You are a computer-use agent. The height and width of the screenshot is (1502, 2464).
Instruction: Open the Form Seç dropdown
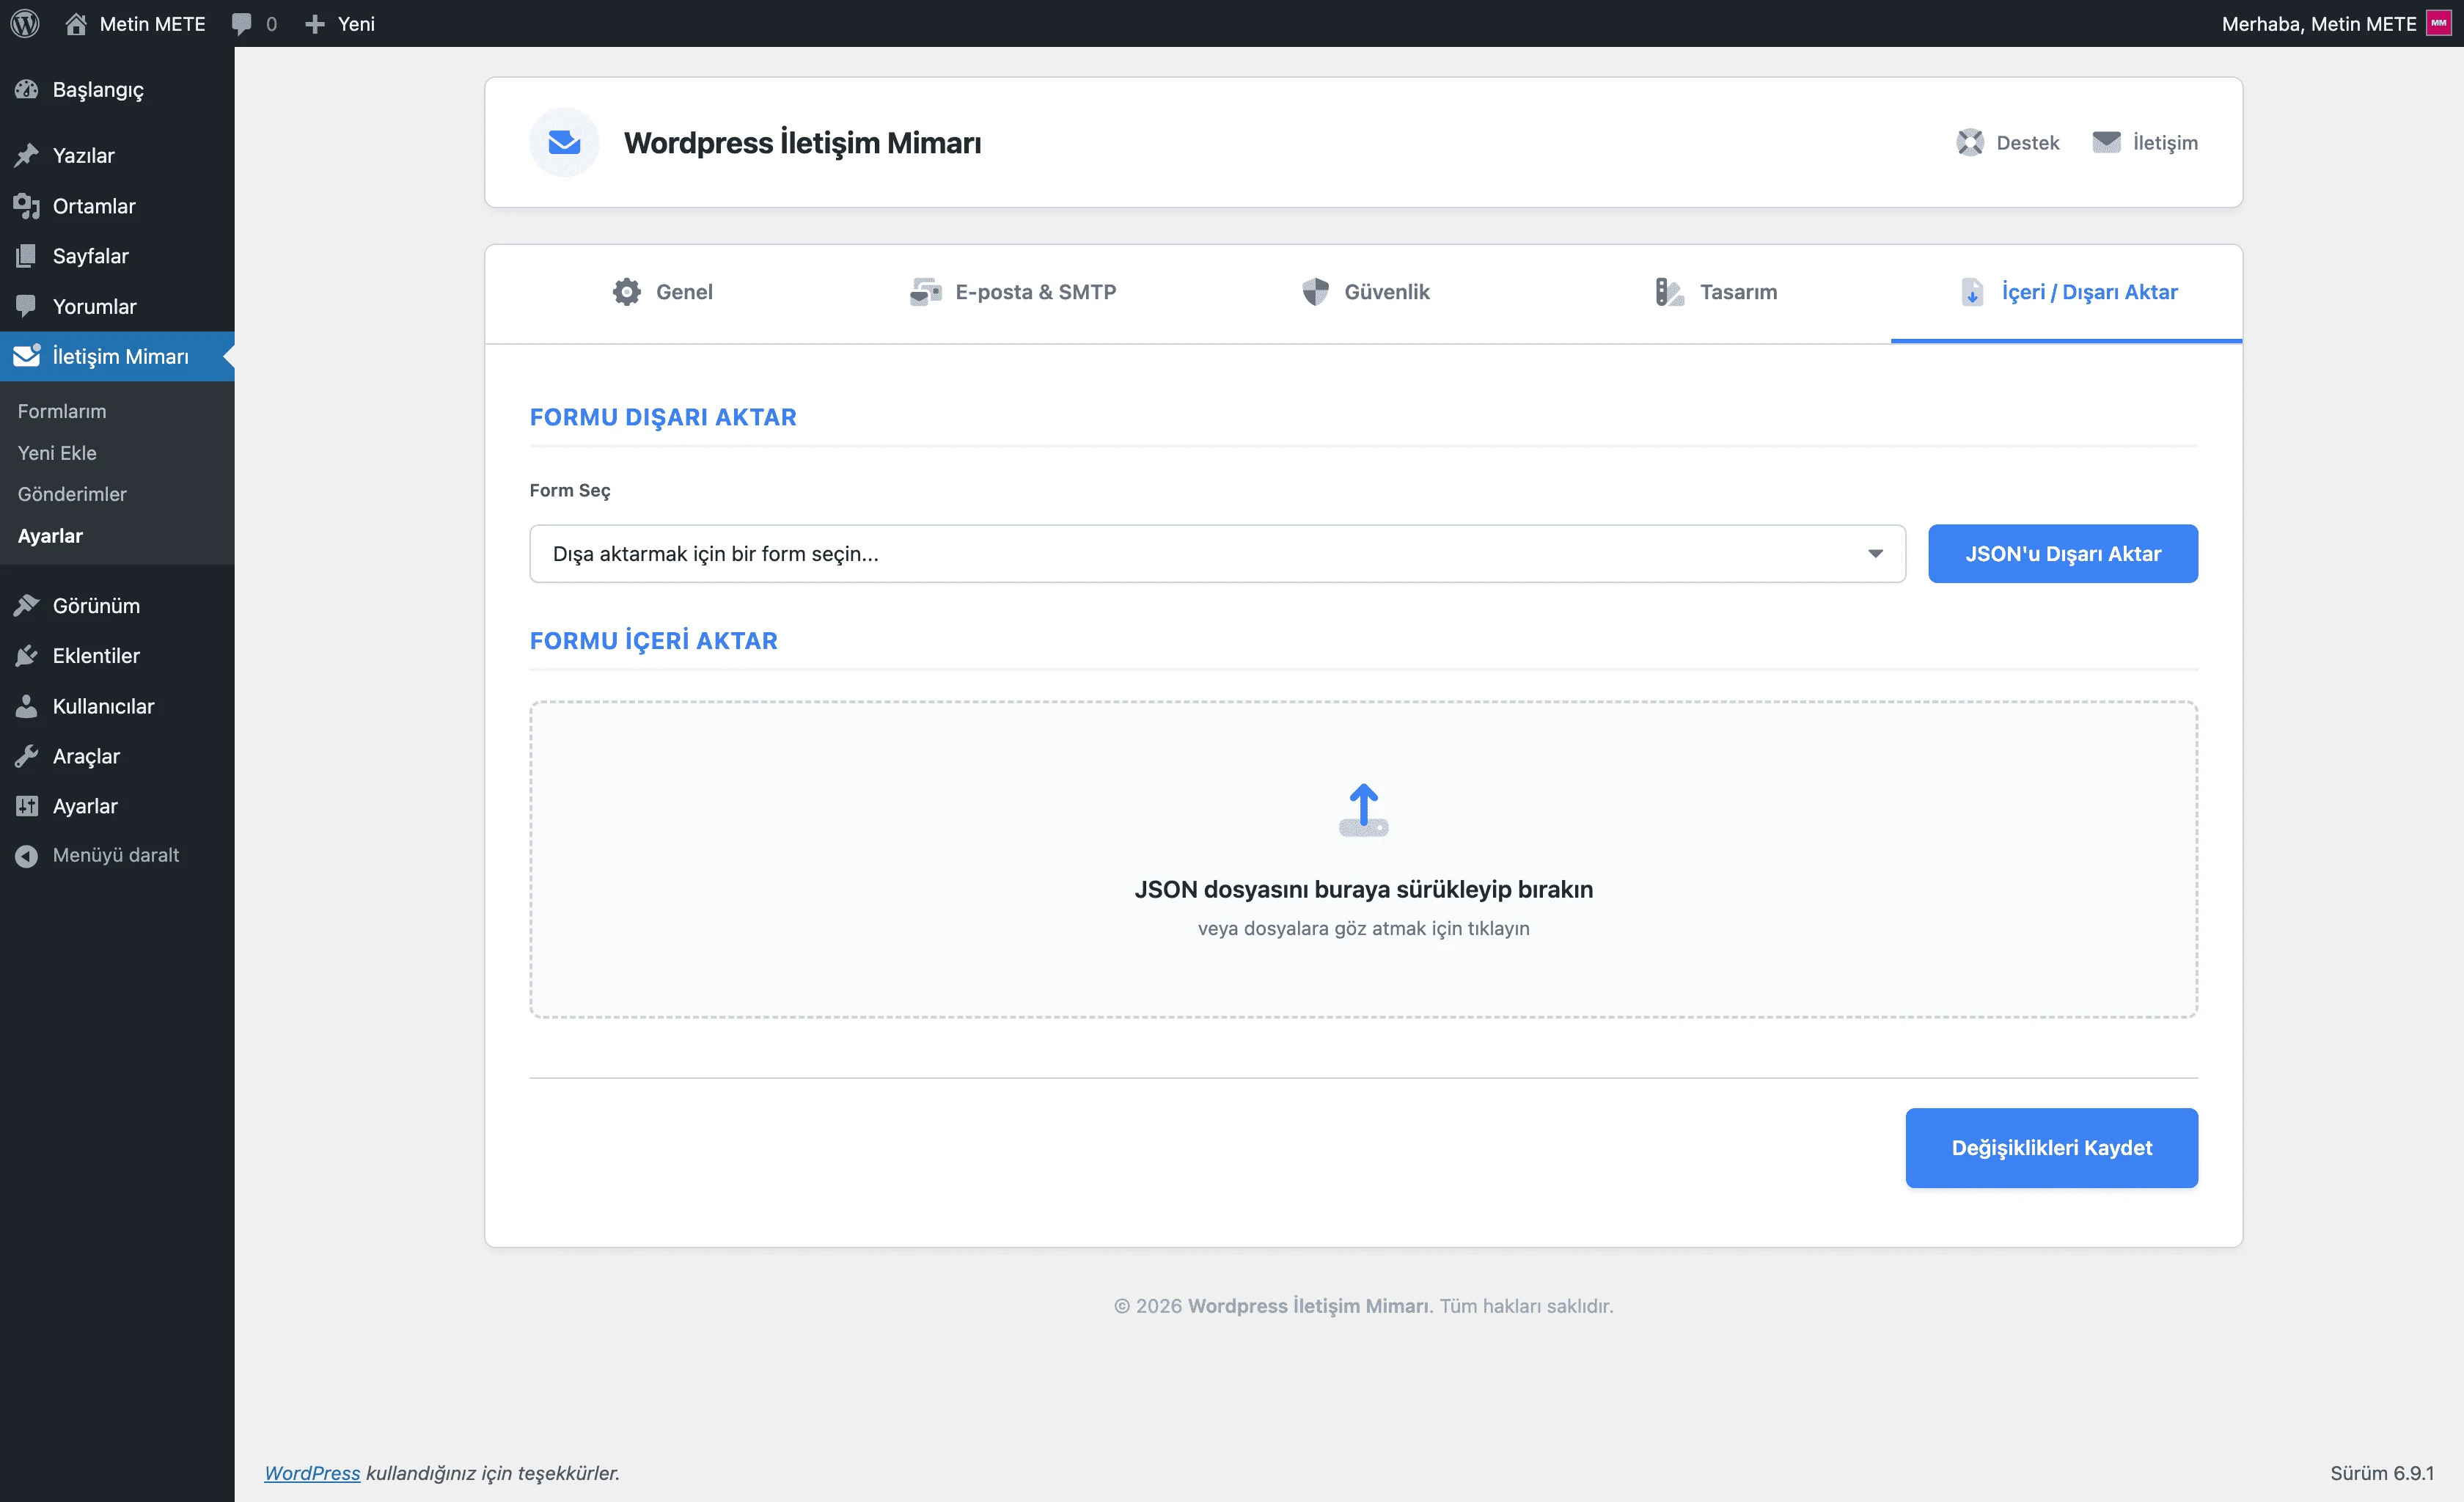click(1216, 553)
